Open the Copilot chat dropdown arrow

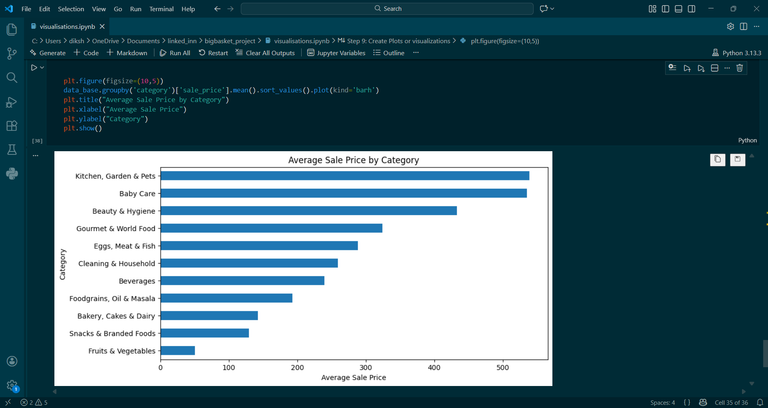tap(552, 9)
